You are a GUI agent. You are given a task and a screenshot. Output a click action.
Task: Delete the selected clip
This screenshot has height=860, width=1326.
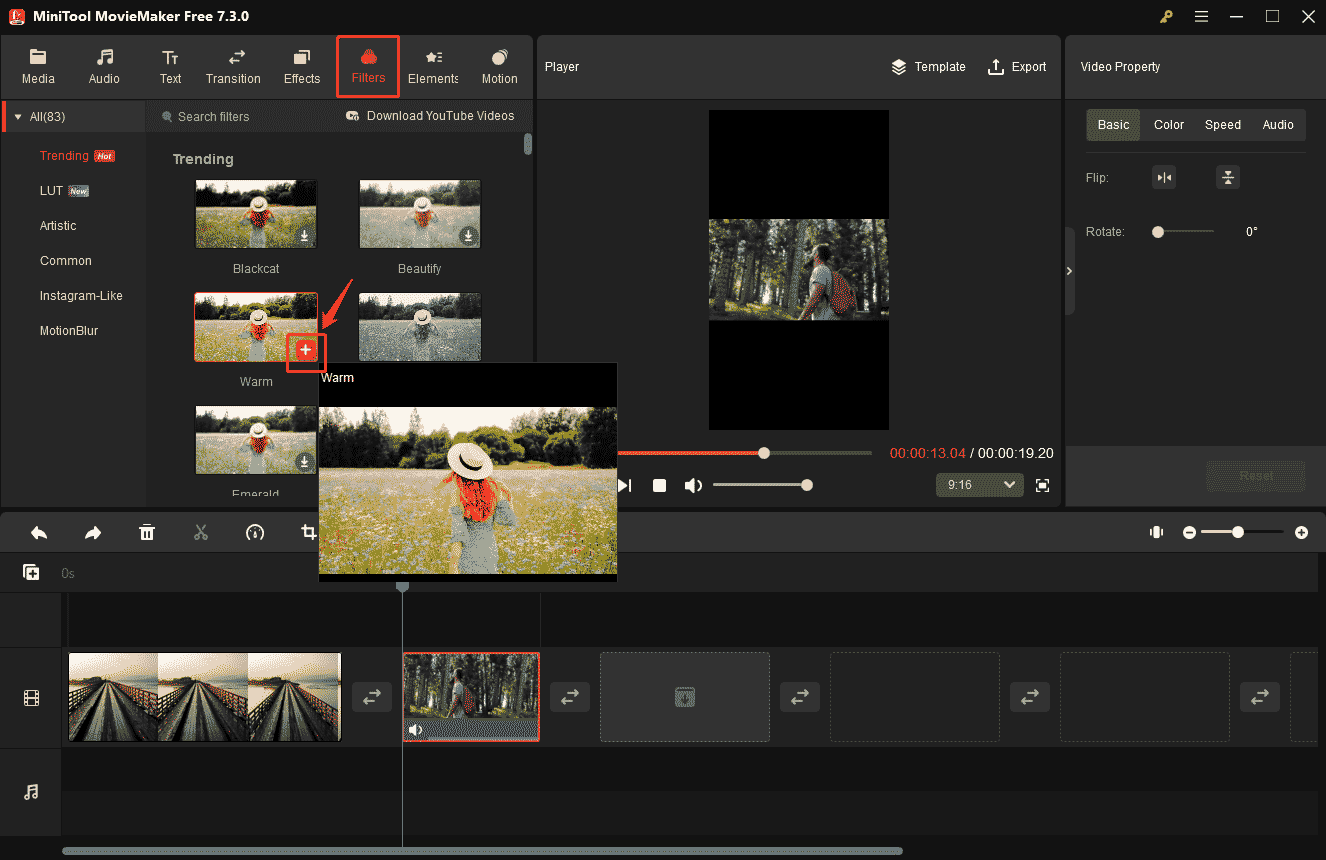coord(147,533)
